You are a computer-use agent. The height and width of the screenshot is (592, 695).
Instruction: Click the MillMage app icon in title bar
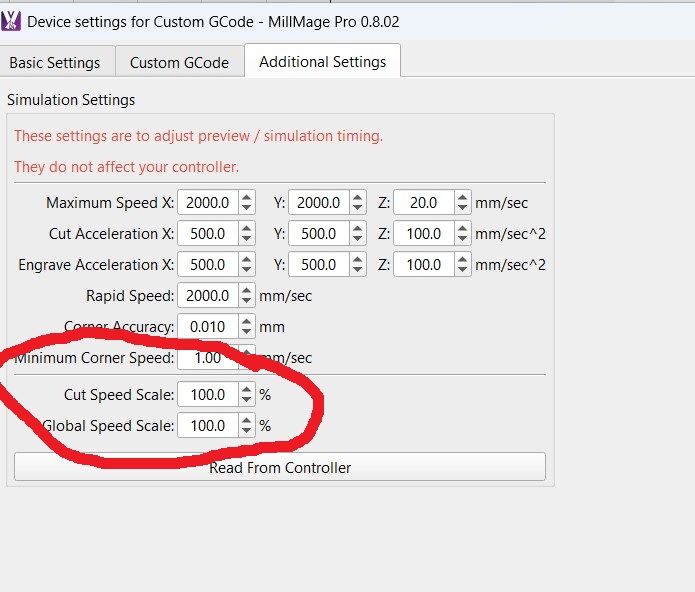coord(11,21)
